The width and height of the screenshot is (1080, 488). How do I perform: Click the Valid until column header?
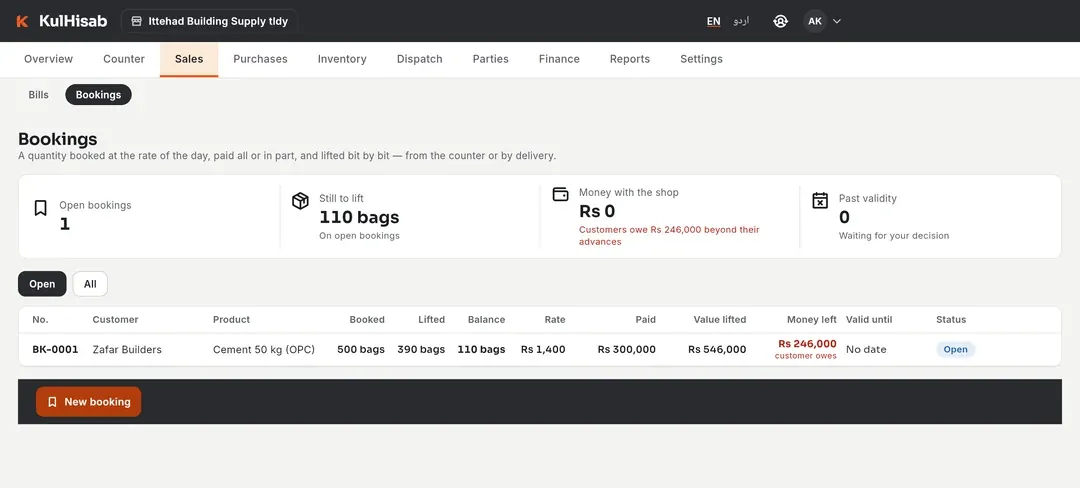[x=869, y=320]
